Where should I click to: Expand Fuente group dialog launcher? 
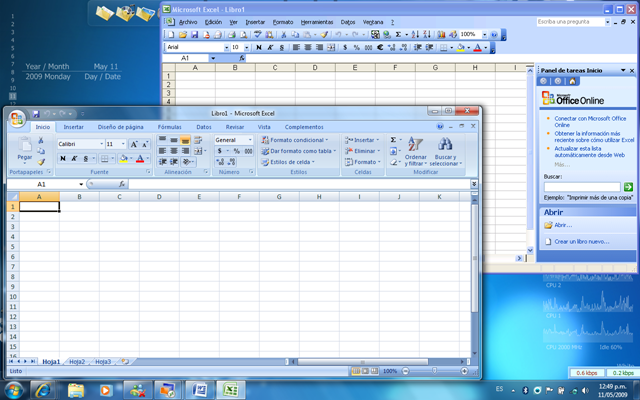tap(148, 172)
